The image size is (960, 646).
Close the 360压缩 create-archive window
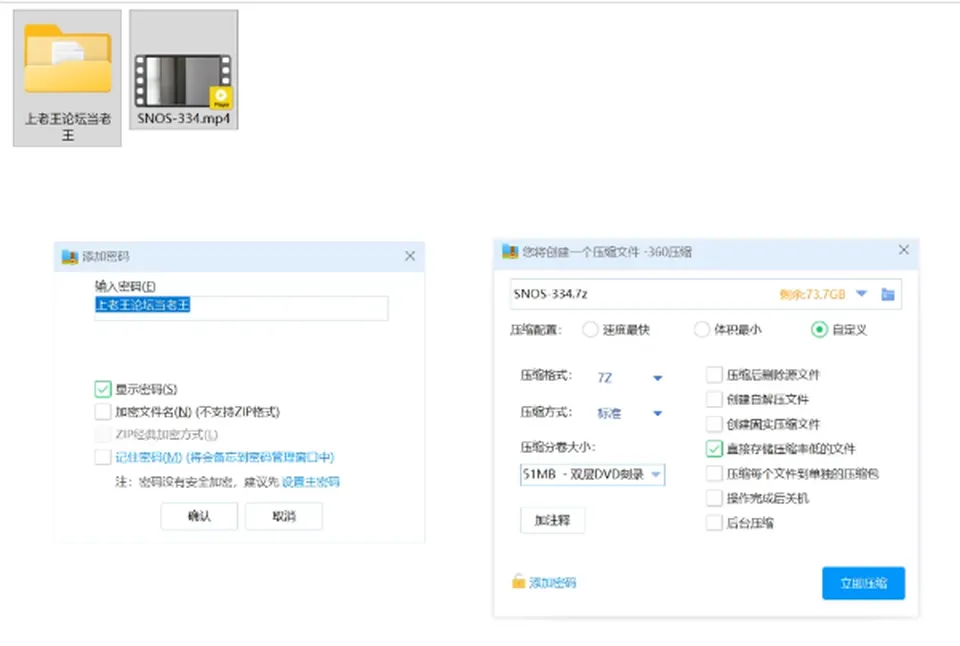tap(904, 250)
